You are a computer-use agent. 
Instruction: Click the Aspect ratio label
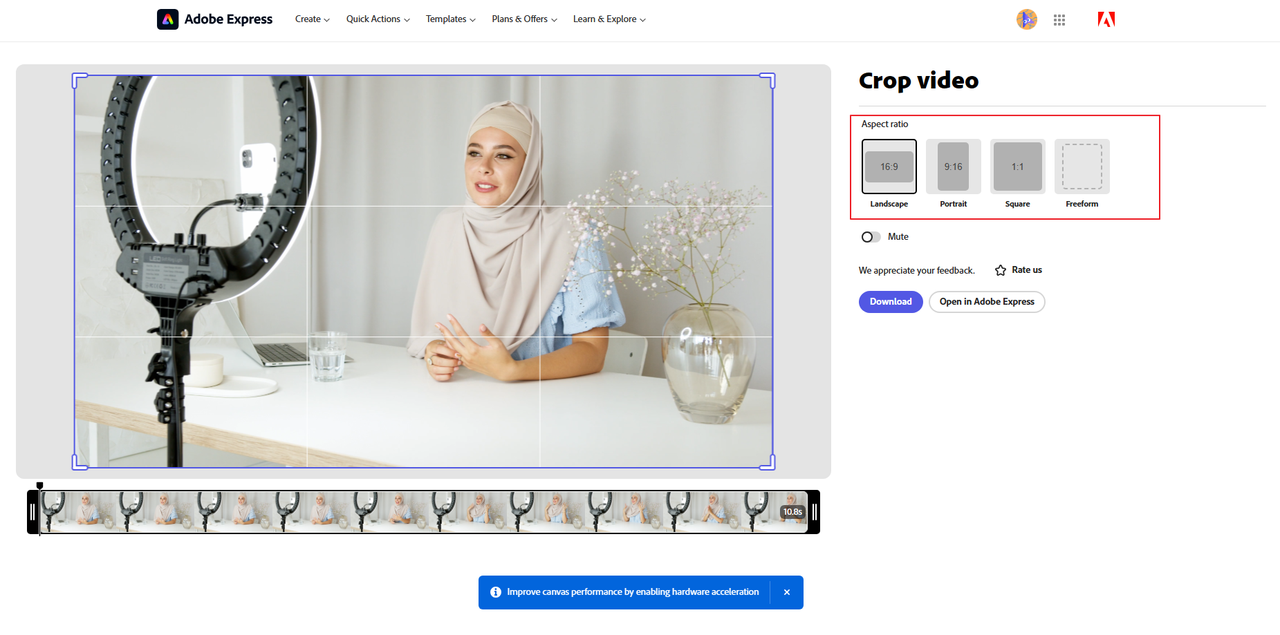click(885, 124)
